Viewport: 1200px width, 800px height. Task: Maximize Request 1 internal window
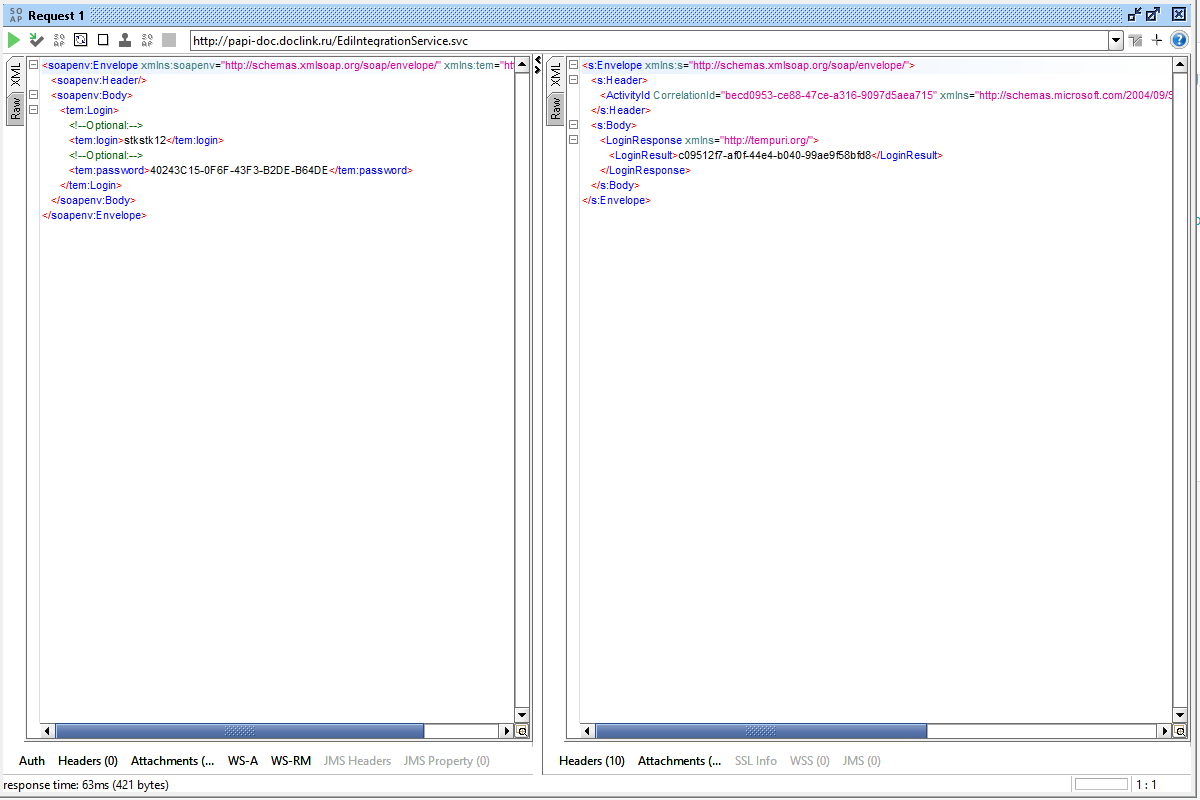[x=1153, y=14]
